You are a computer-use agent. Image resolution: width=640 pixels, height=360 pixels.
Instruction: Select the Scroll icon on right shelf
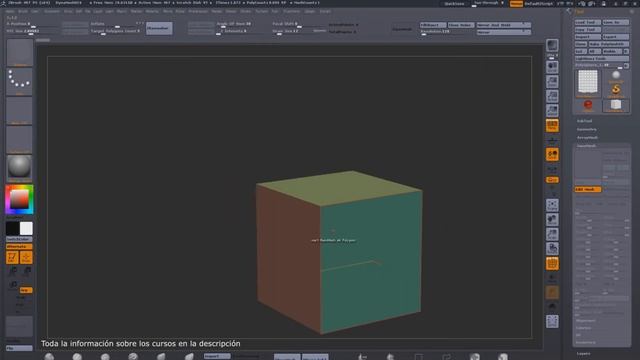552,67
